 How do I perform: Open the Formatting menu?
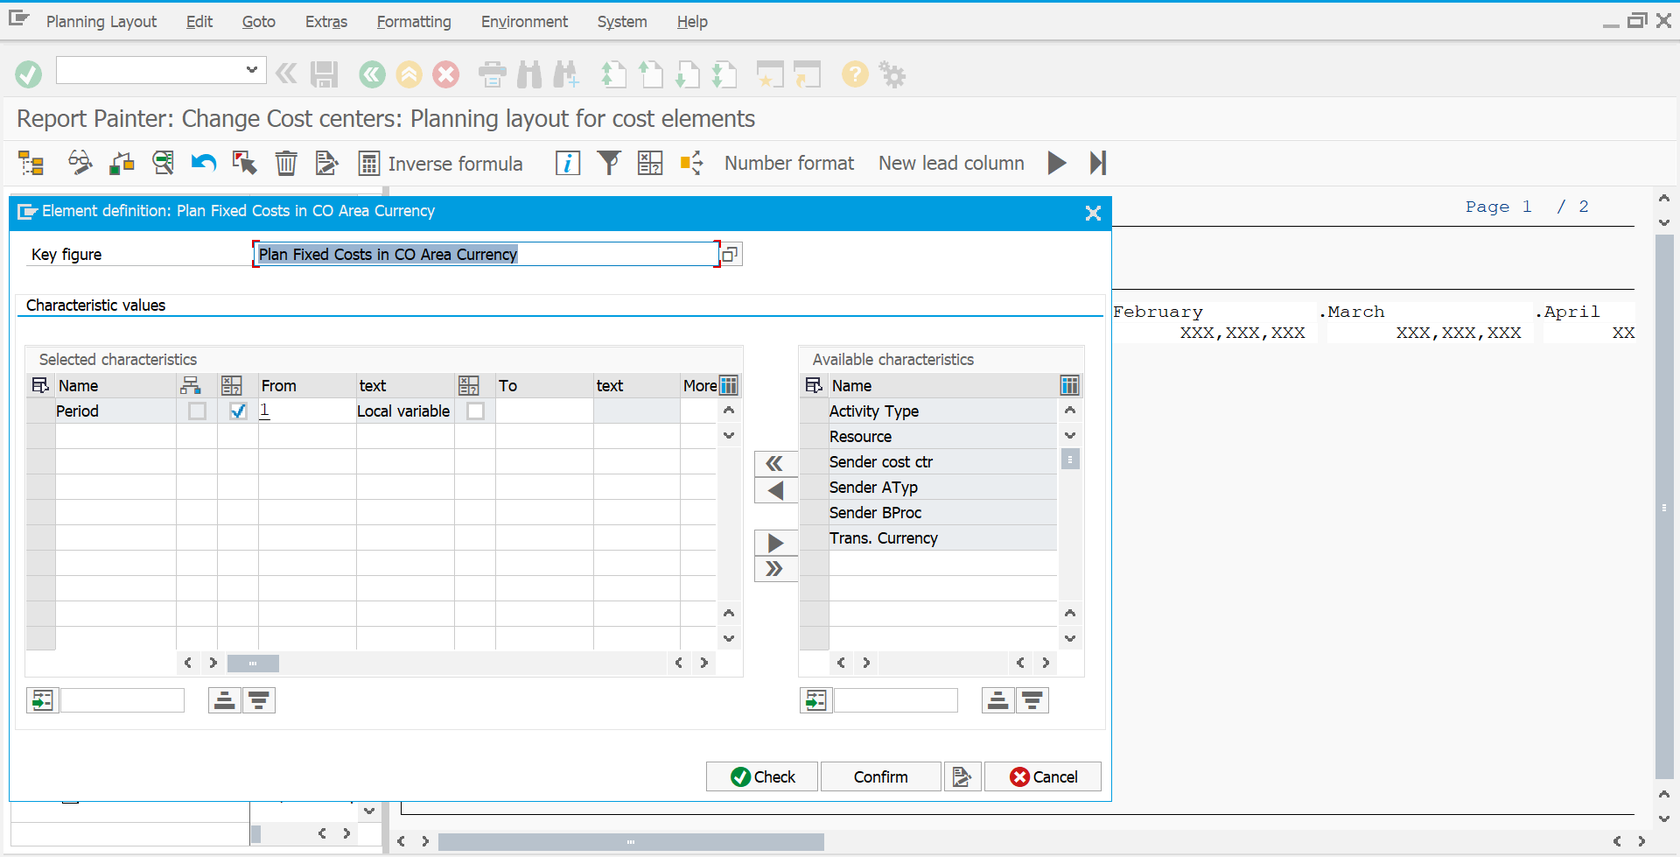click(413, 21)
